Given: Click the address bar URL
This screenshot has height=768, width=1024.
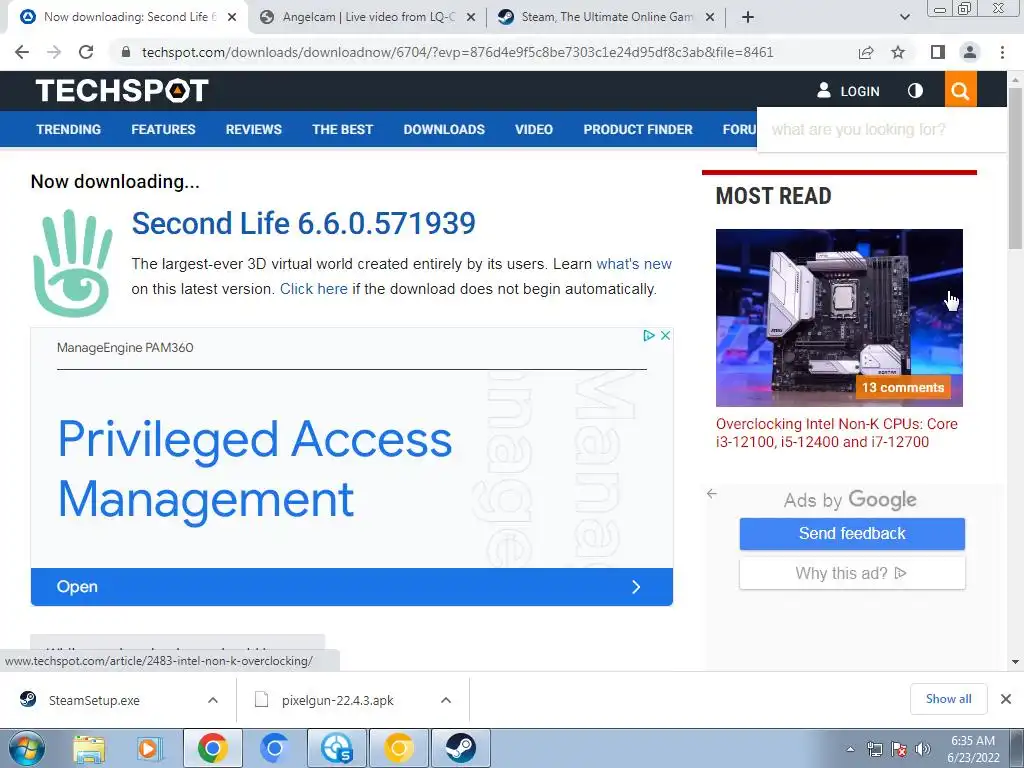Looking at the screenshot, I should (457, 52).
